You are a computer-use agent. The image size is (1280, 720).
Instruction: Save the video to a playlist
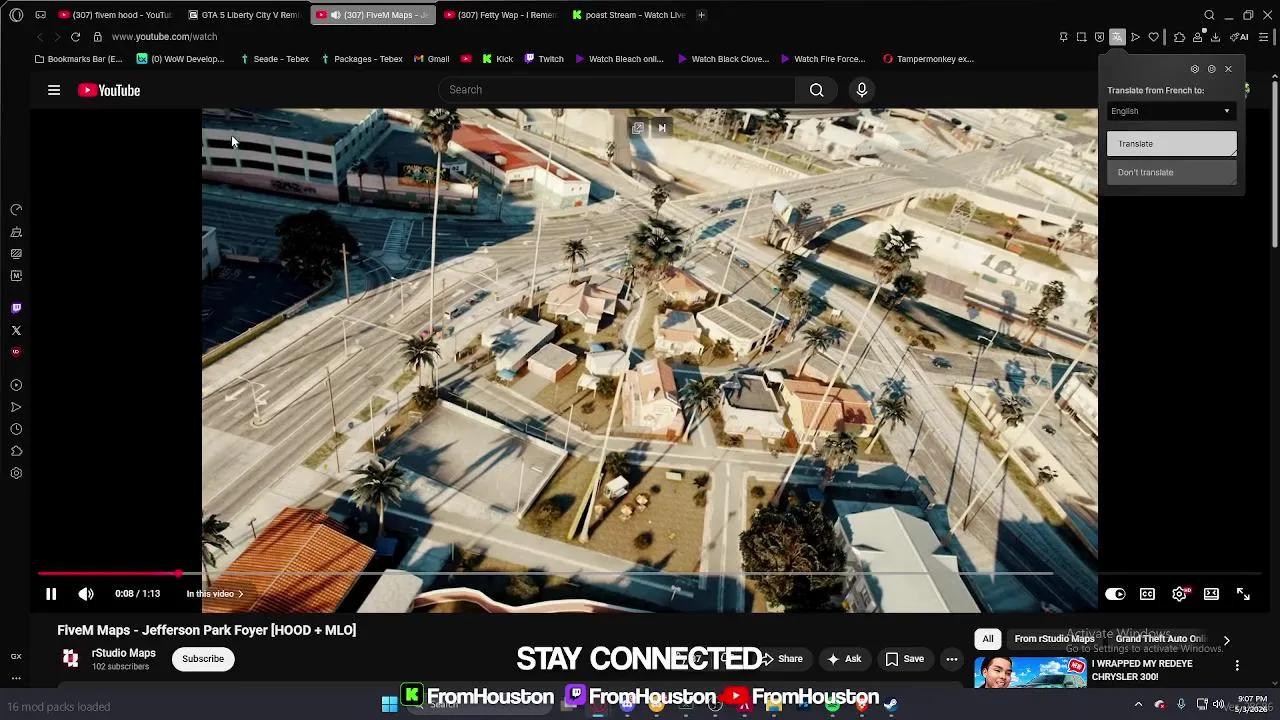(905, 659)
